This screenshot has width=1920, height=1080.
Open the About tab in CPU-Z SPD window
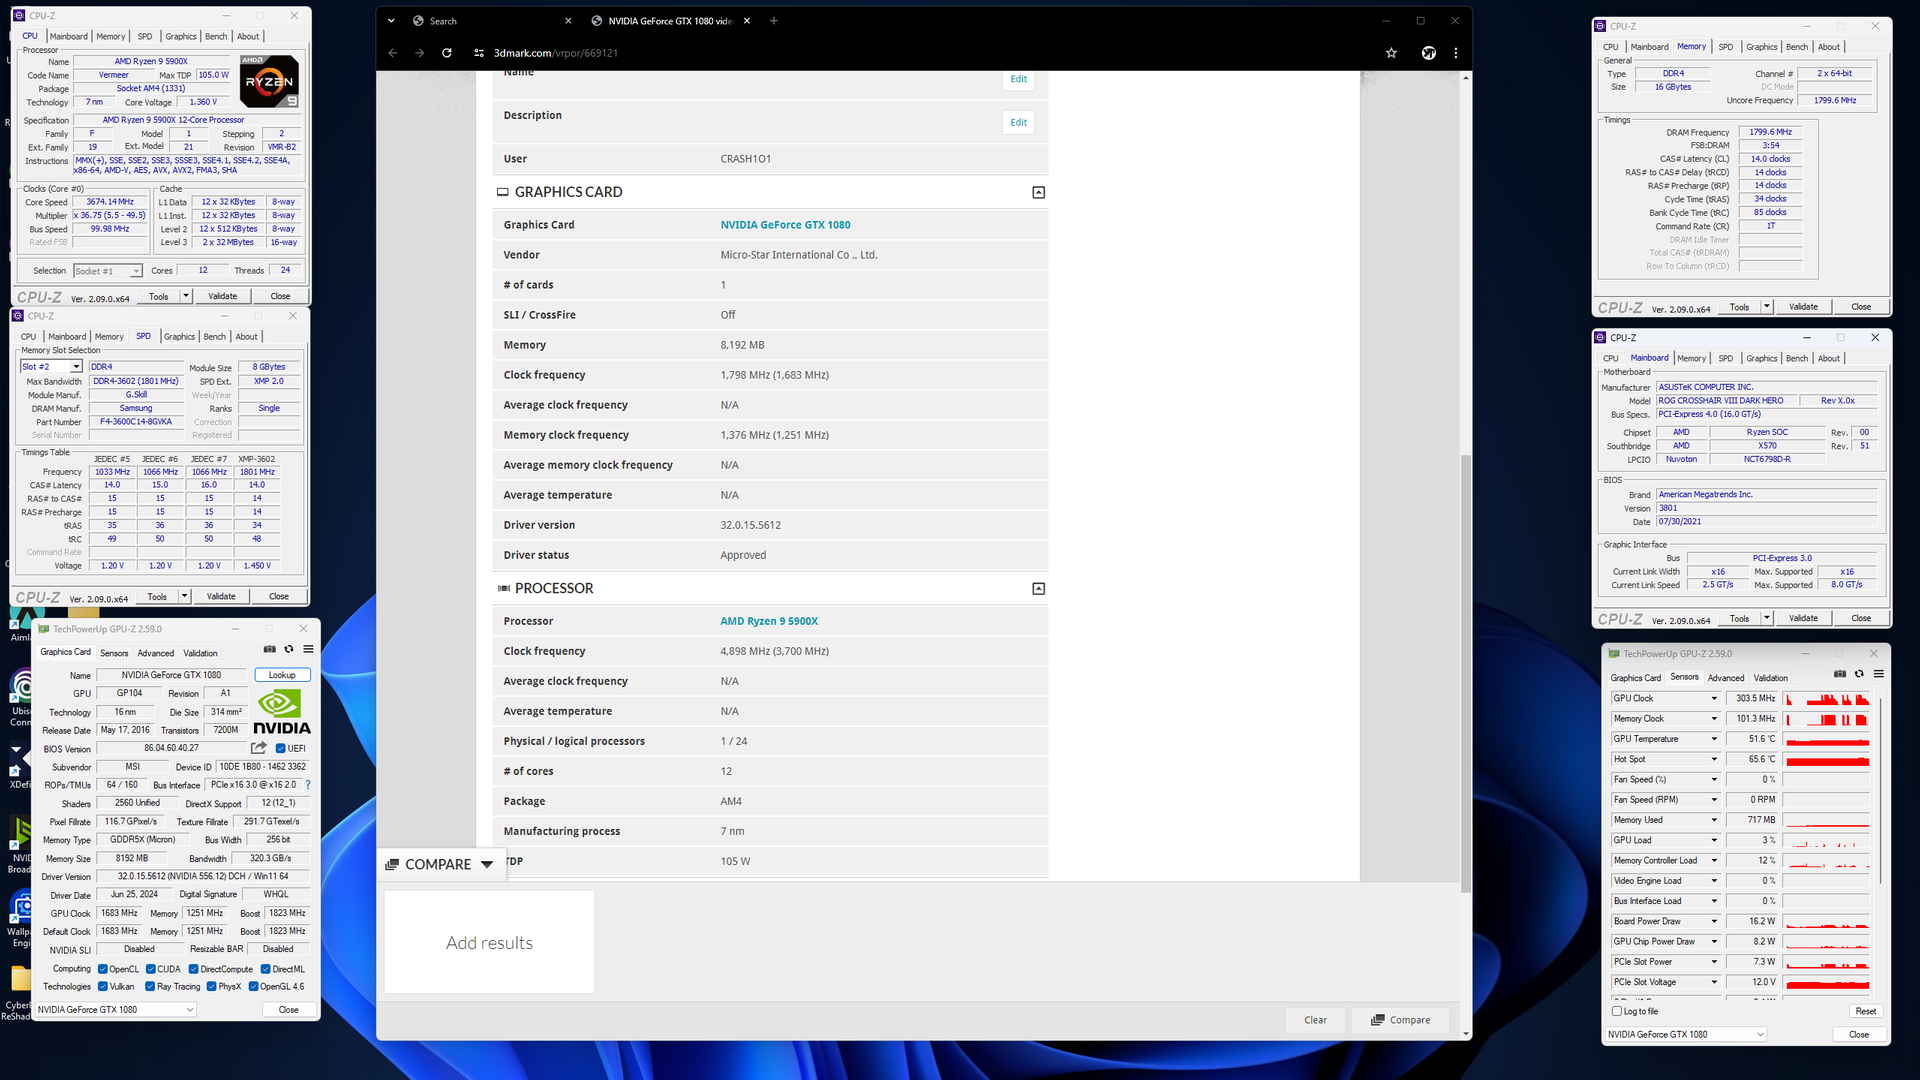pos(246,337)
